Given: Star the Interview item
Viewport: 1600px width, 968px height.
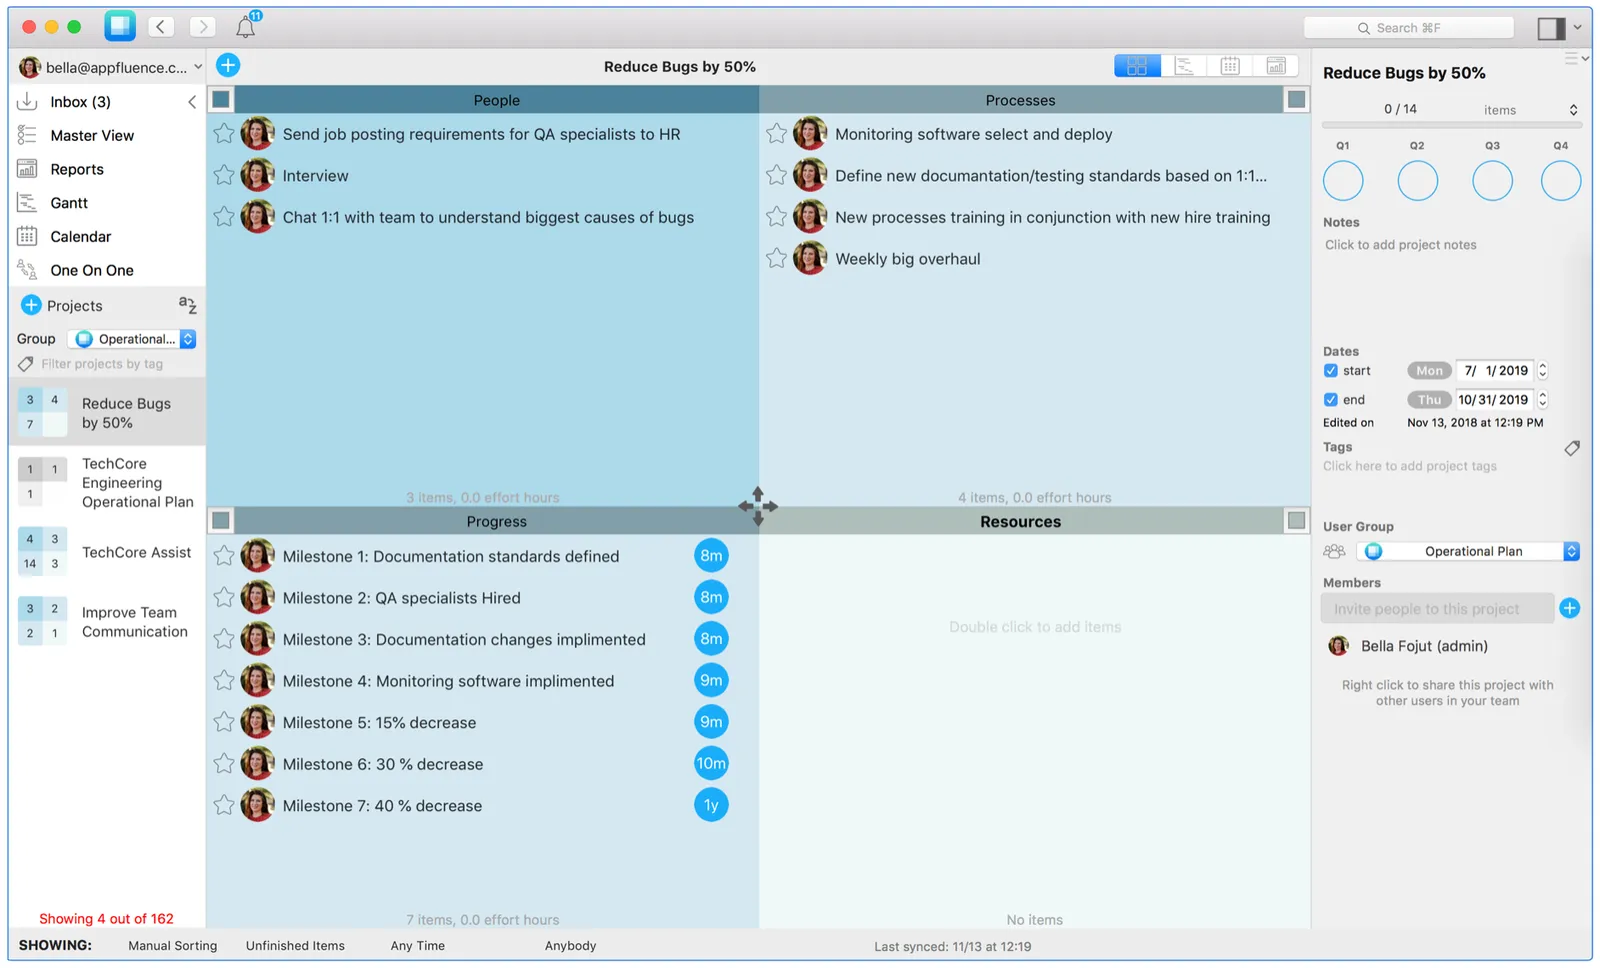Looking at the screenshot, I should pyautogui.click(x=224, y=175).
